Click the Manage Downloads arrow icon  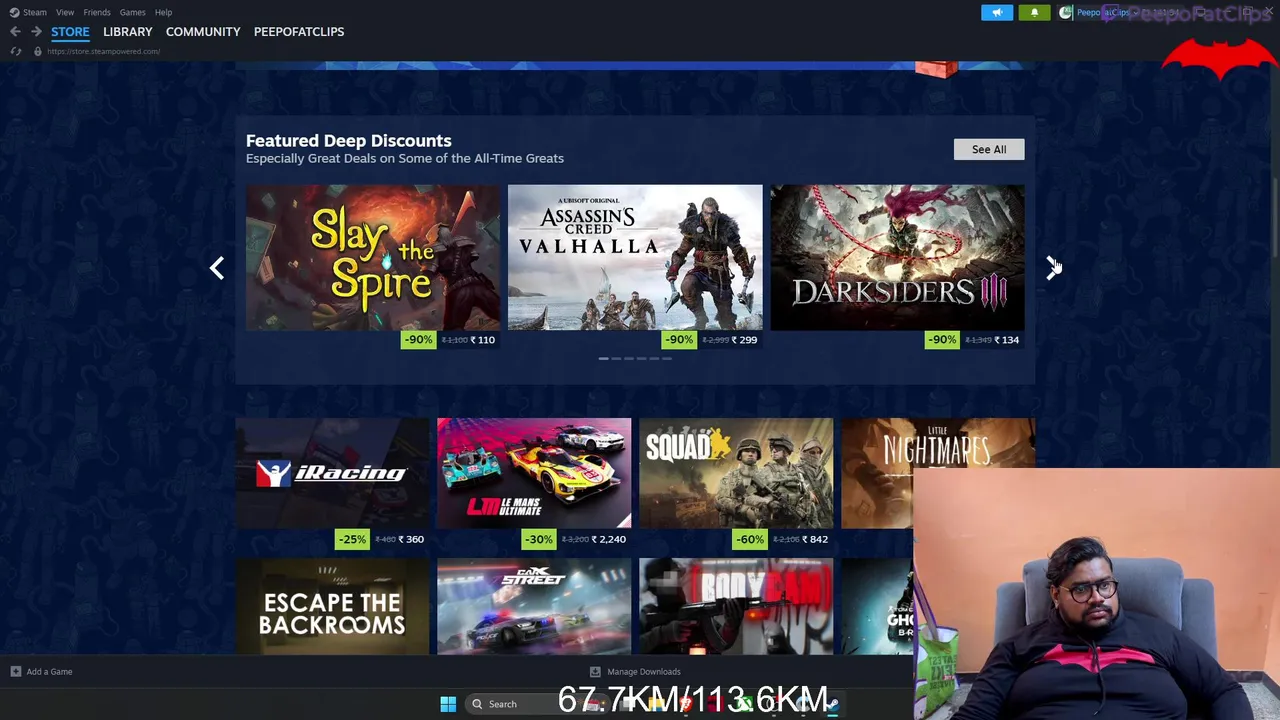click(595, 672)
